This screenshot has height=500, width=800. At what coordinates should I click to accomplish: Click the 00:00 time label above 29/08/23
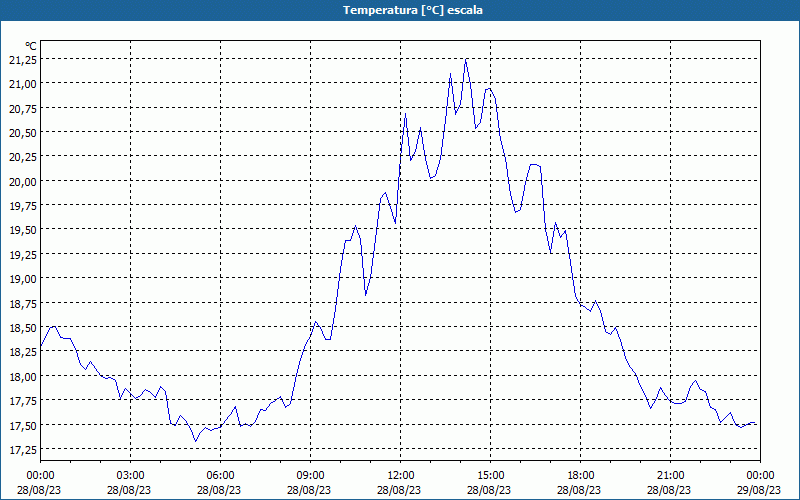[760, 476]
